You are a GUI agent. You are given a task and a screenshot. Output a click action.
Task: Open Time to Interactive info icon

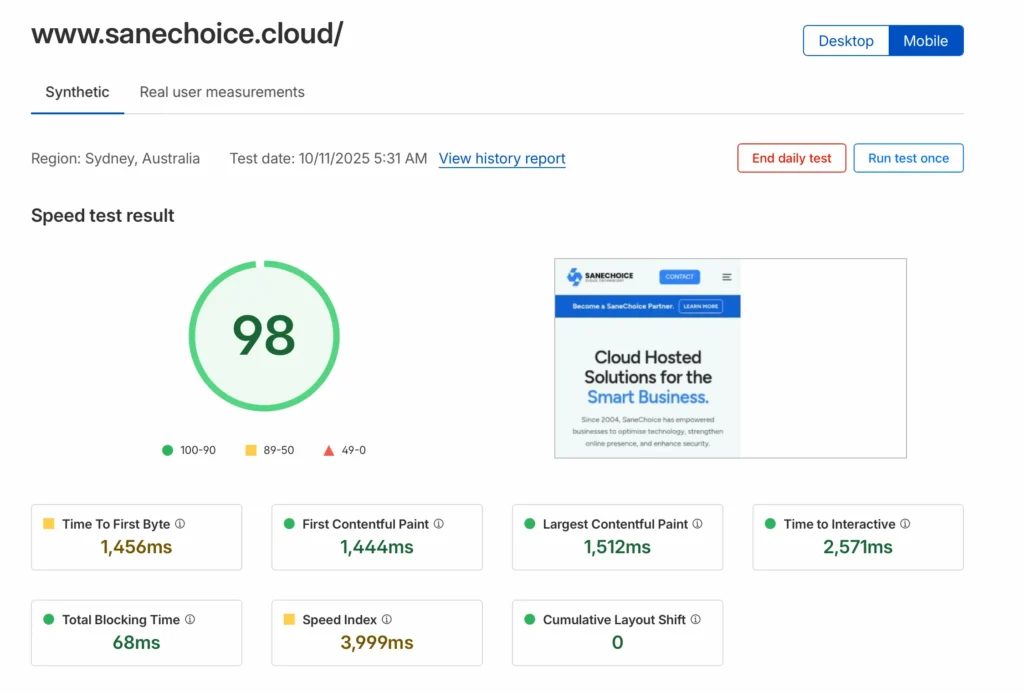pos(905,524)
